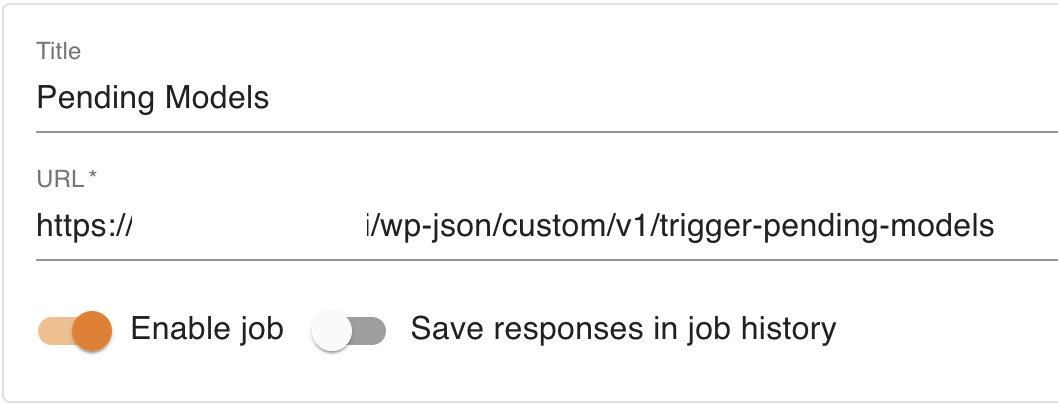1058x404 pixels.
Task: Click the white knob of Save responses switch
Action: pyautogui.click(x=332, y=329)
